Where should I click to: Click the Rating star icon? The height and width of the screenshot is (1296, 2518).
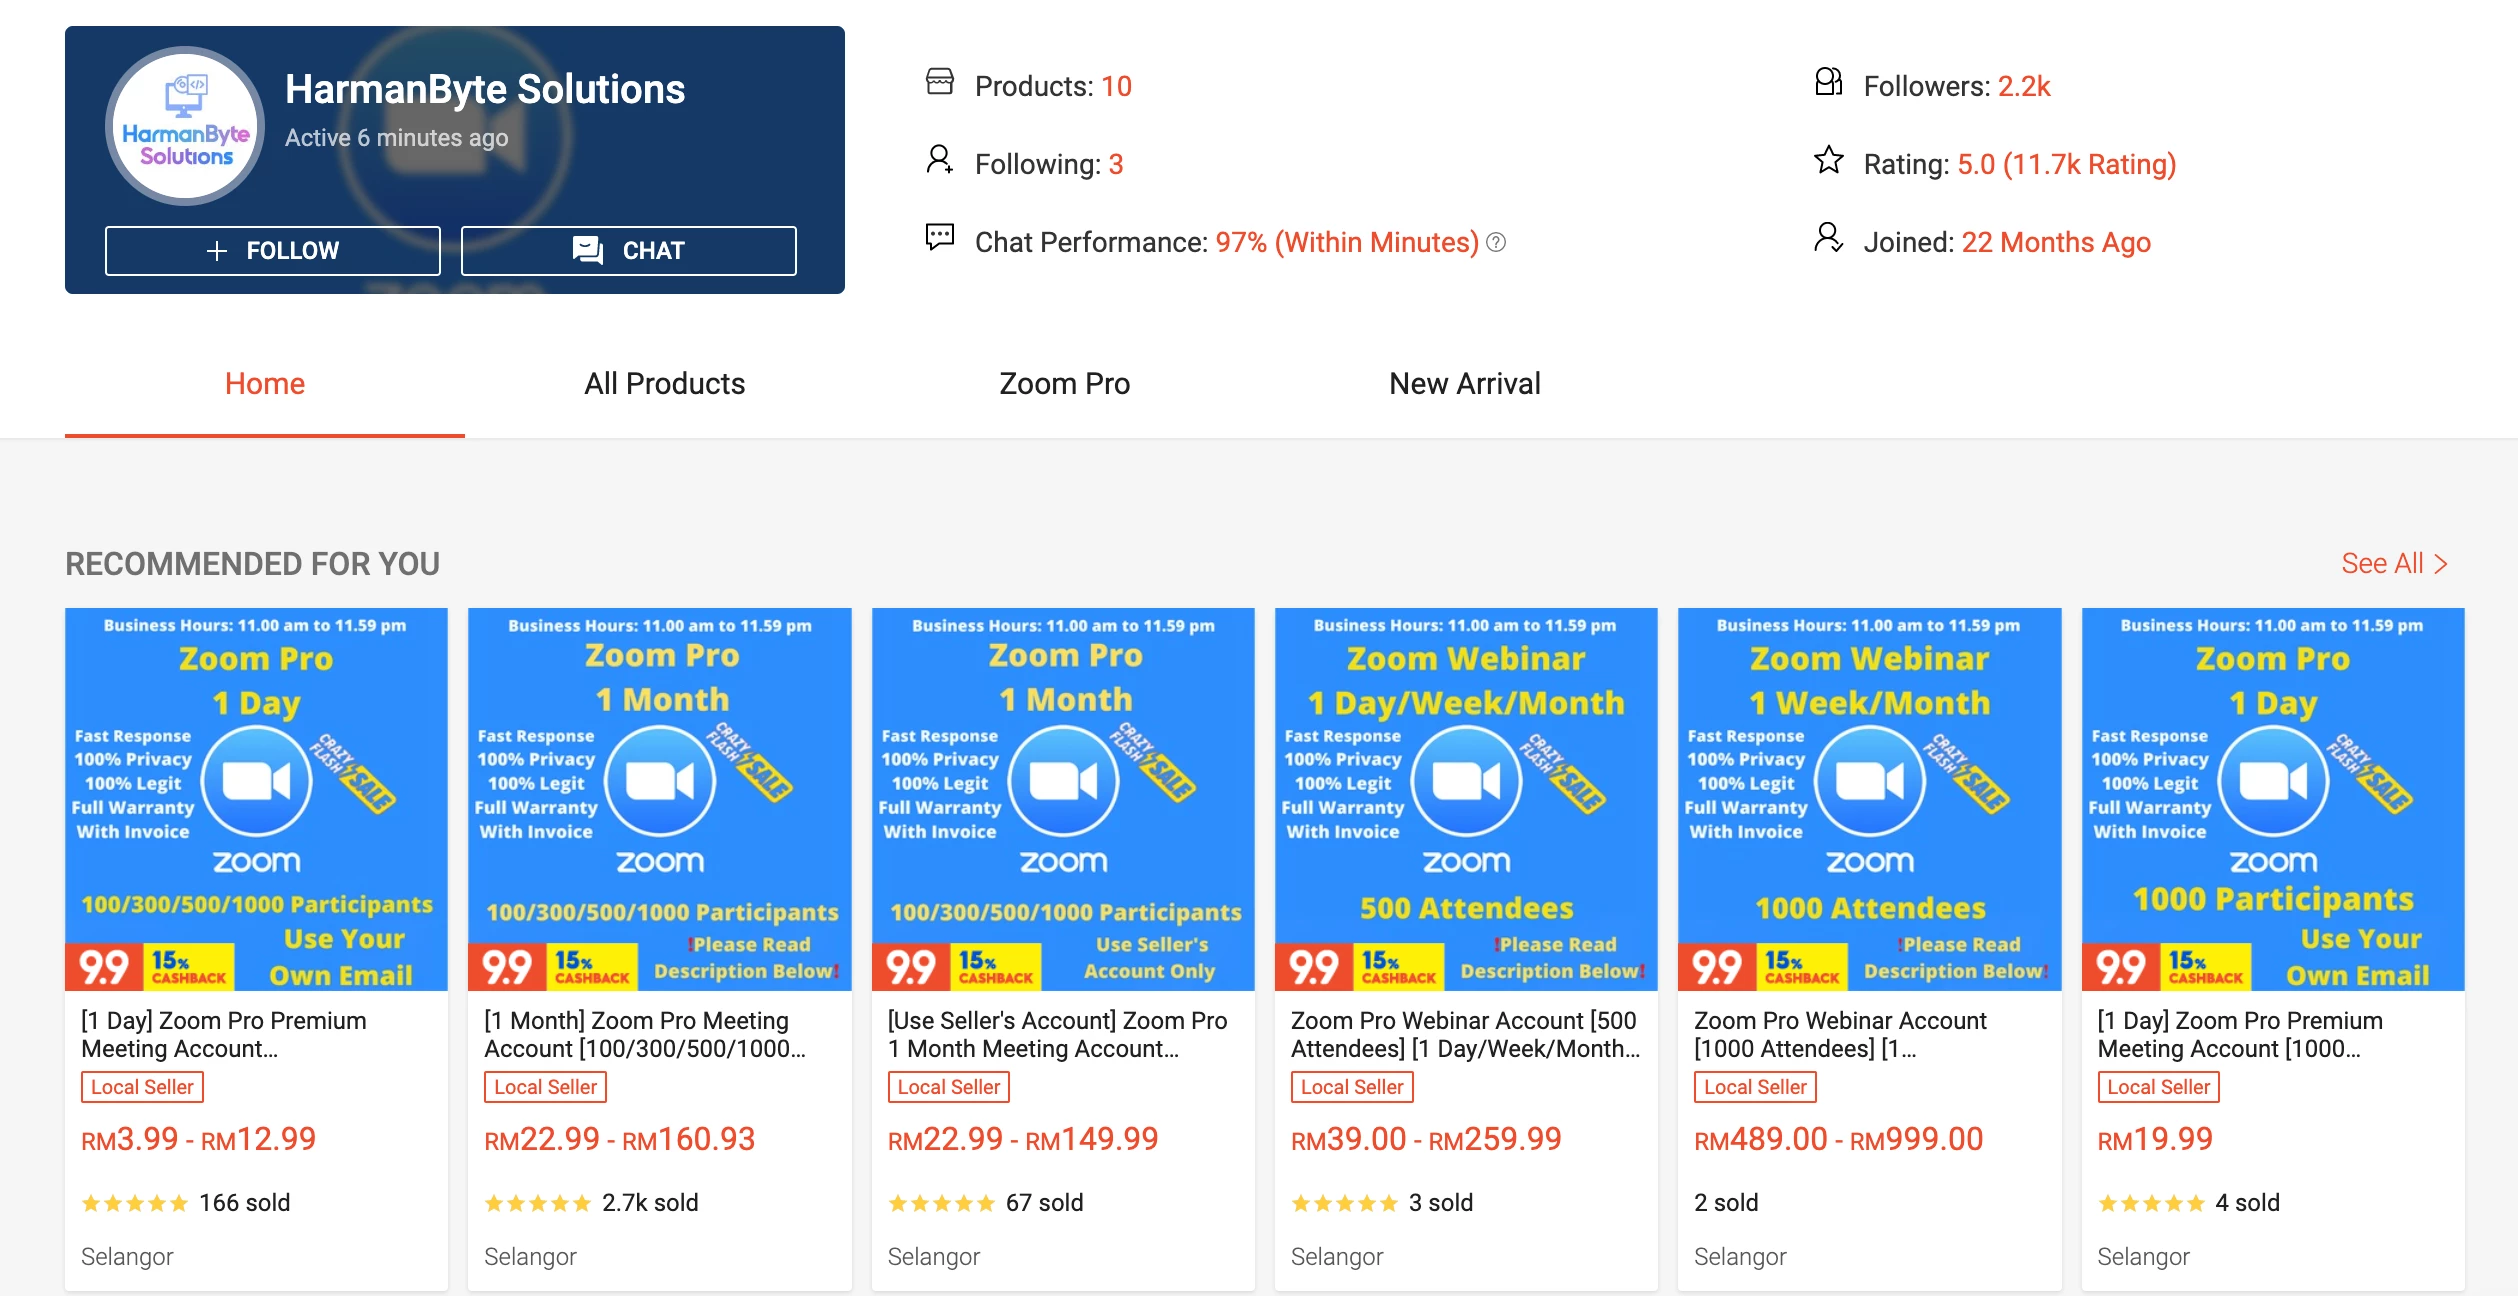1828,160
